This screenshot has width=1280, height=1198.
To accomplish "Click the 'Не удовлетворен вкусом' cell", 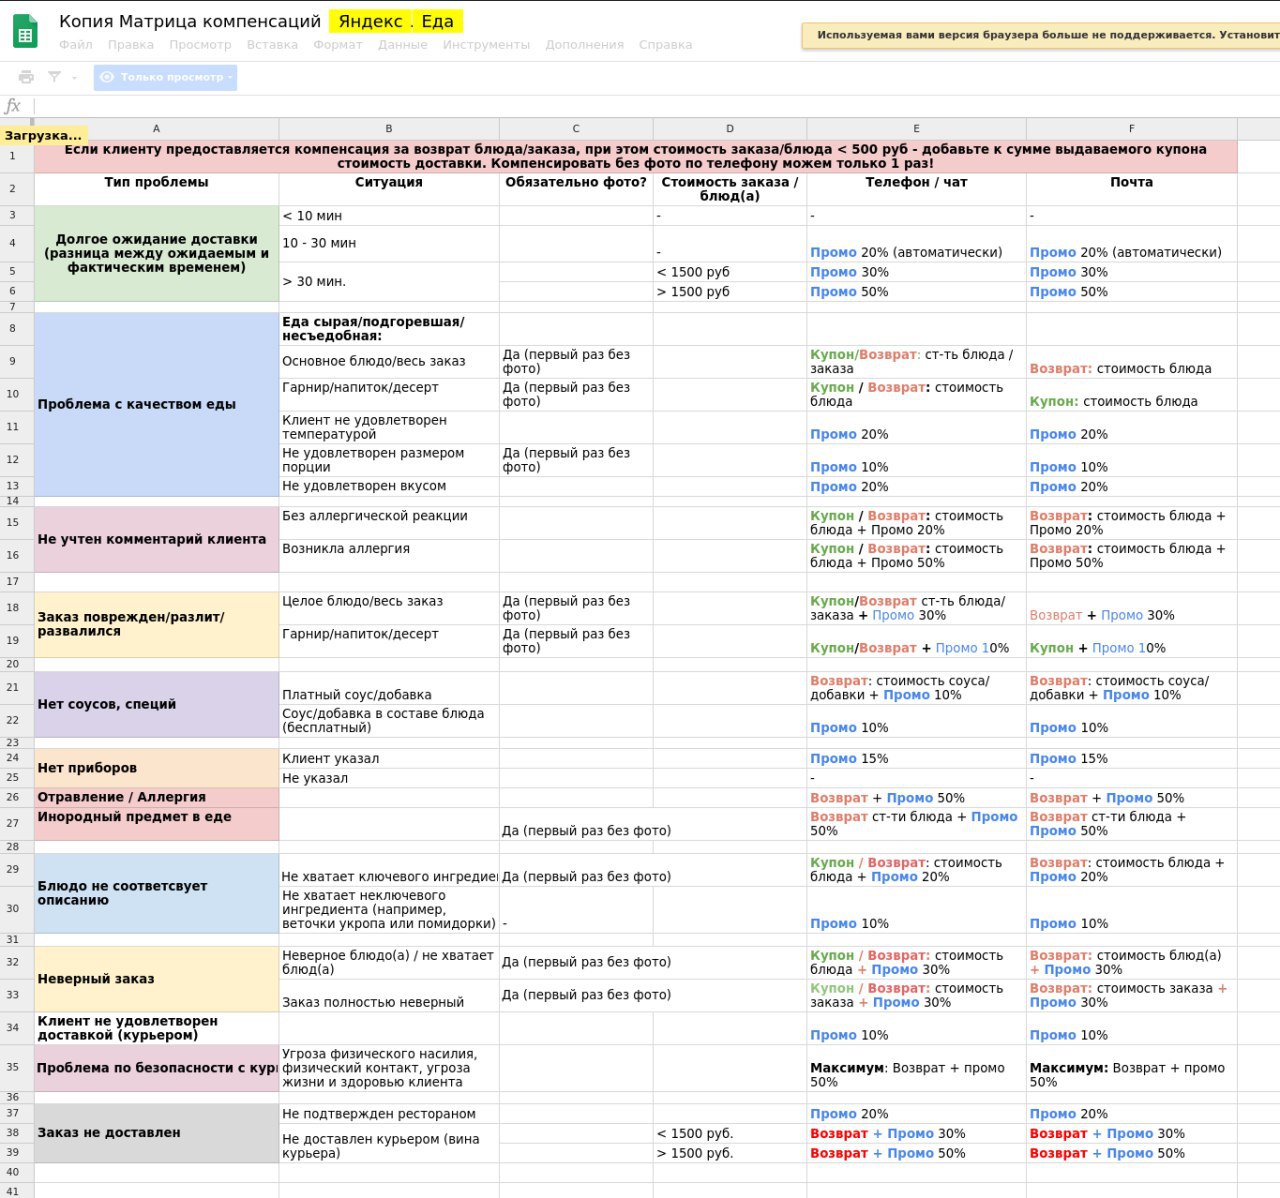I will pos(389,486).
